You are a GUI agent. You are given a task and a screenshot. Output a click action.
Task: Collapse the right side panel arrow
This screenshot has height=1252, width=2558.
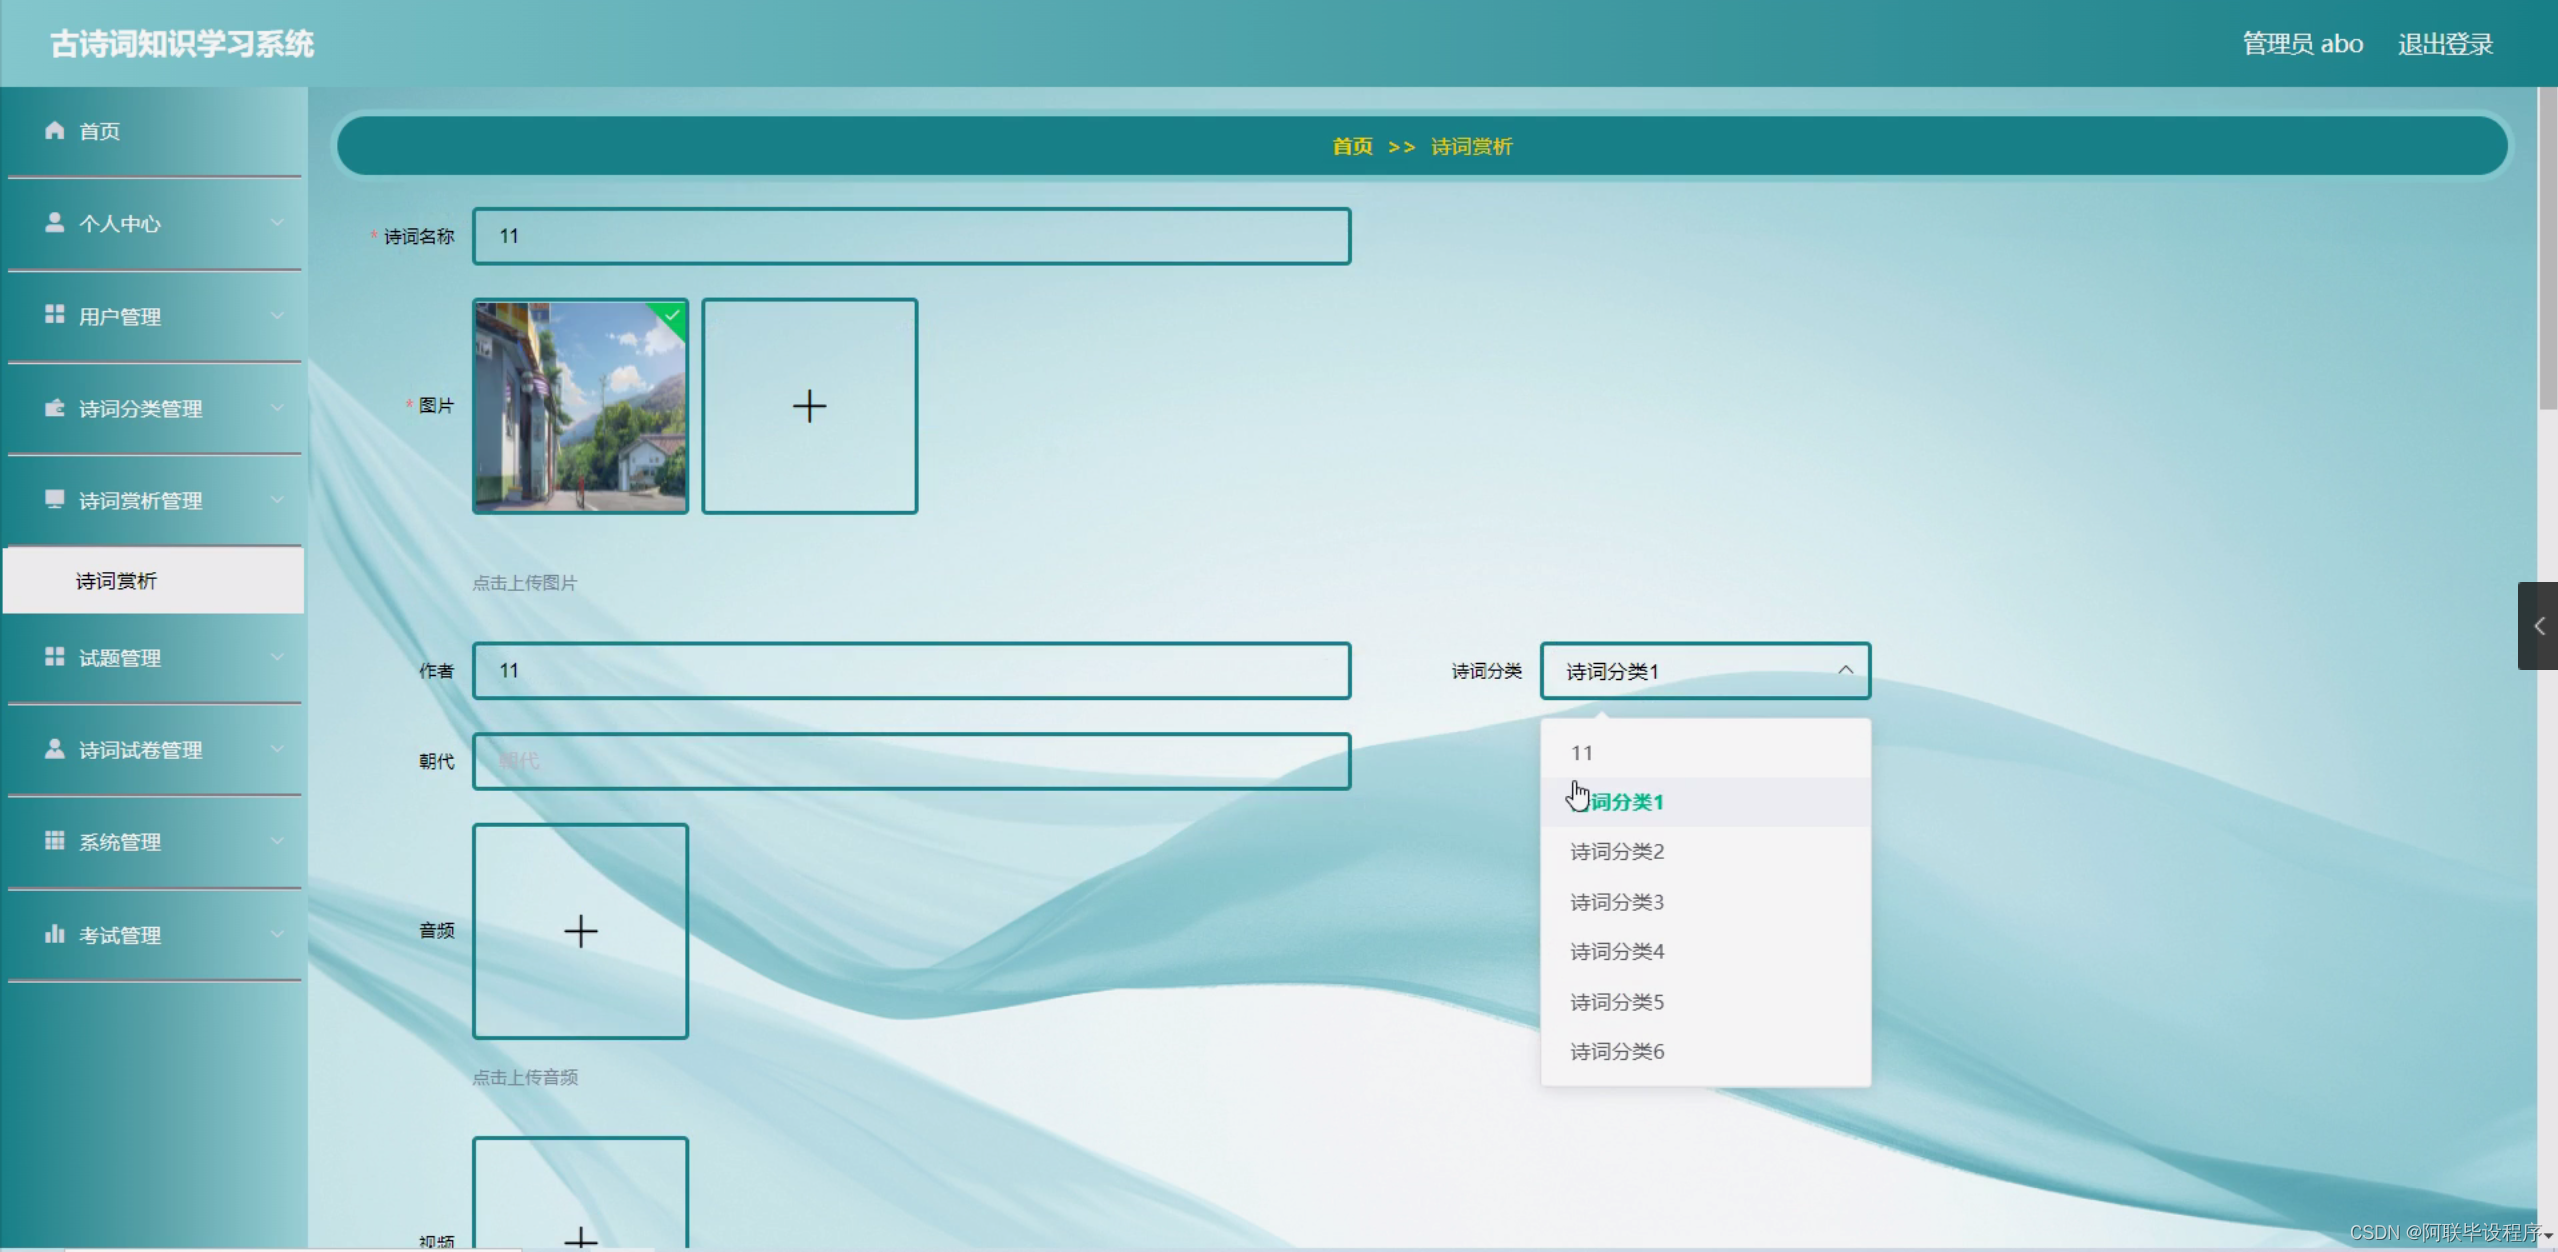click(2538, 627)
